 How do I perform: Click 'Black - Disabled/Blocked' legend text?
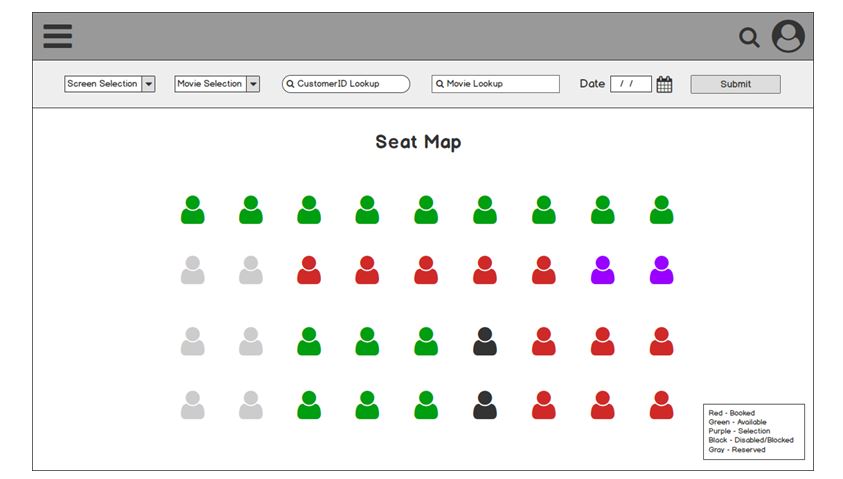(x=751, y=440)
